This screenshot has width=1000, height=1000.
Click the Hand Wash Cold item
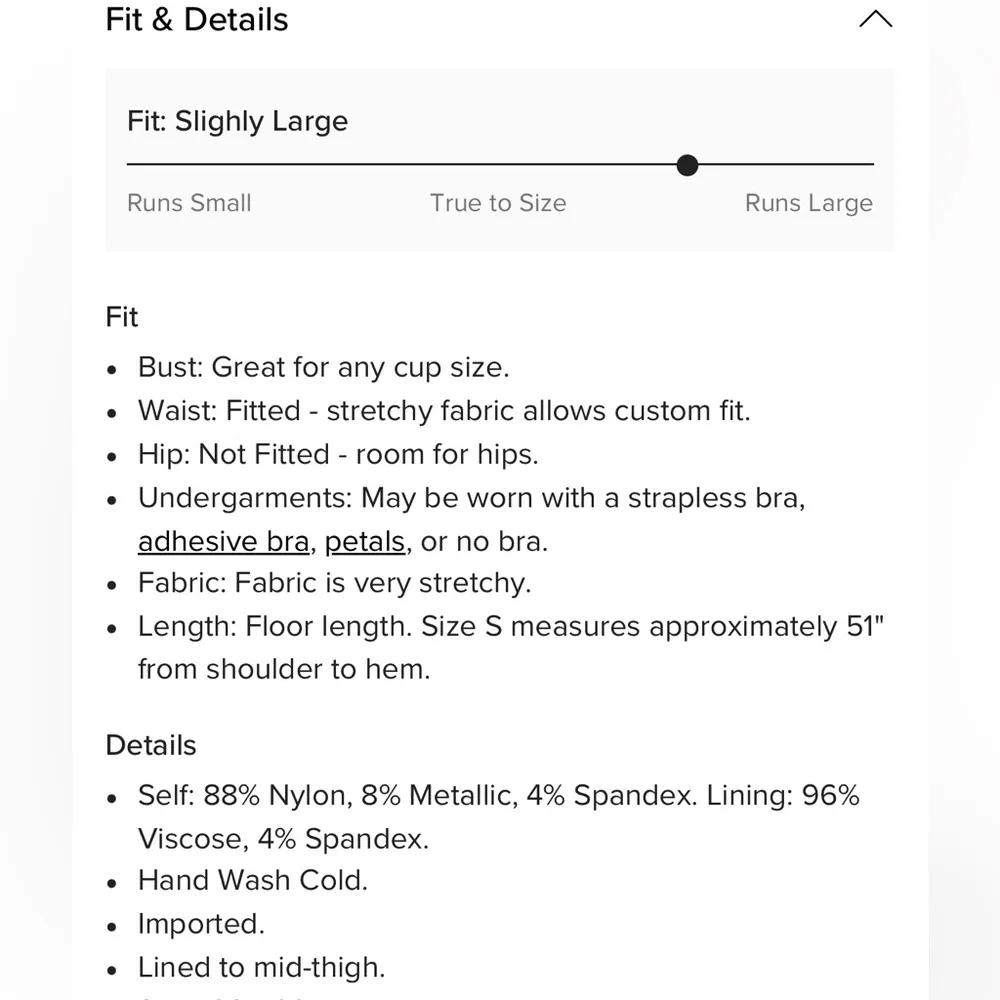253,880
